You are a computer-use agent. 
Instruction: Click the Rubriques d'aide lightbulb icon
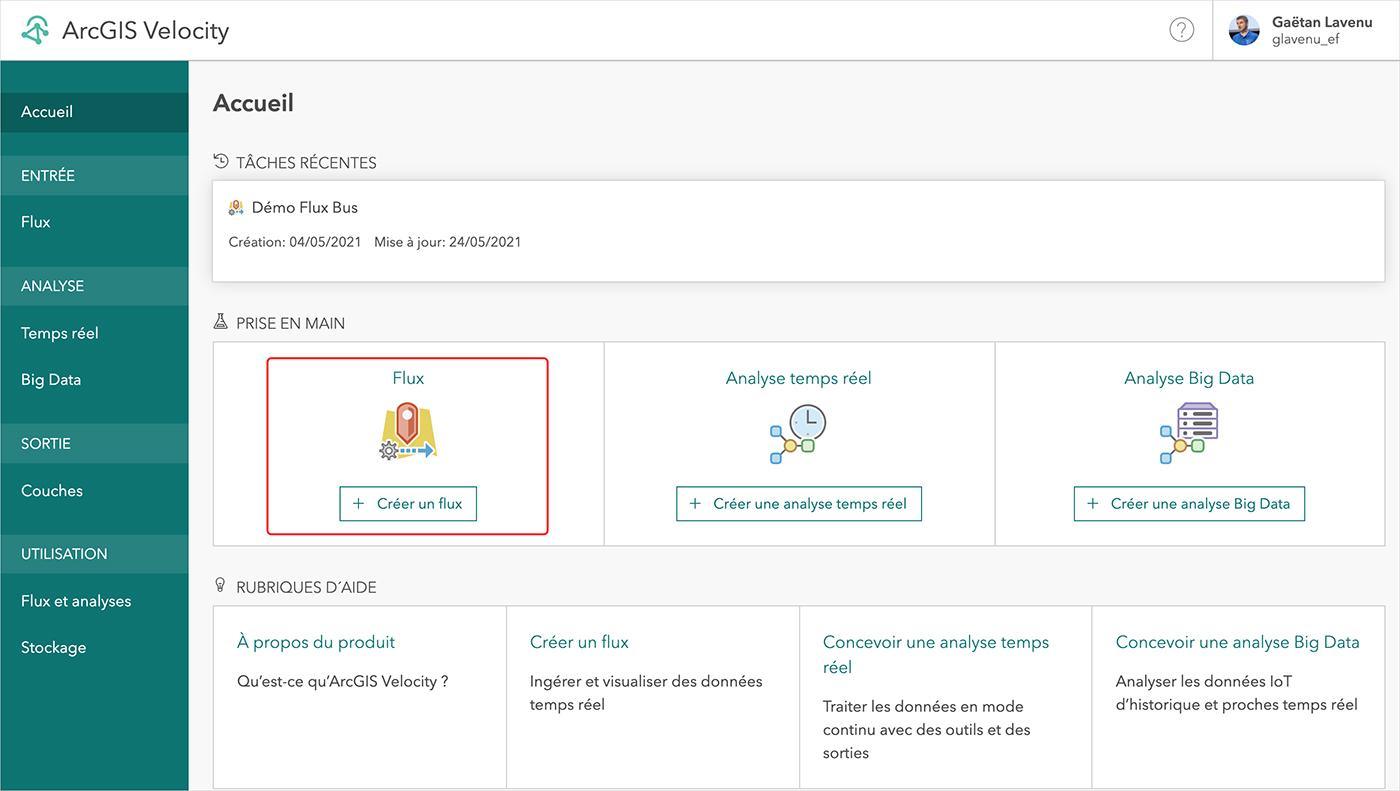pos(221,585)
